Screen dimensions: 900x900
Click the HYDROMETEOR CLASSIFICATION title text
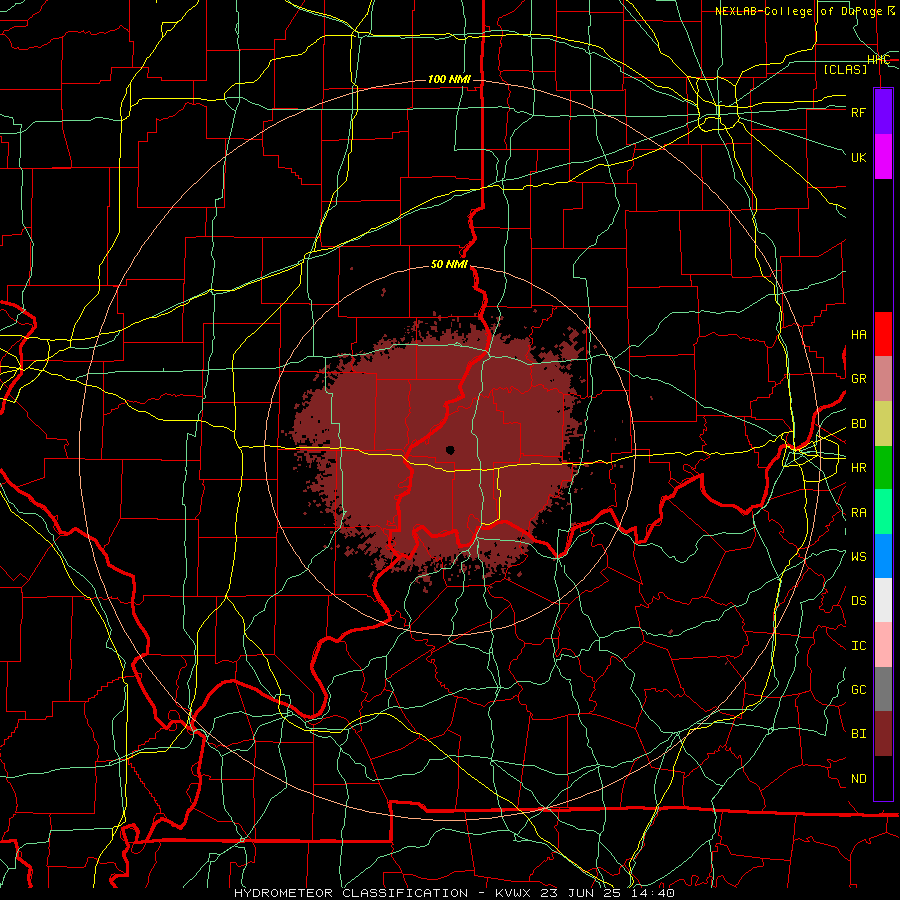pyautogui.click(x=351, y=893)
